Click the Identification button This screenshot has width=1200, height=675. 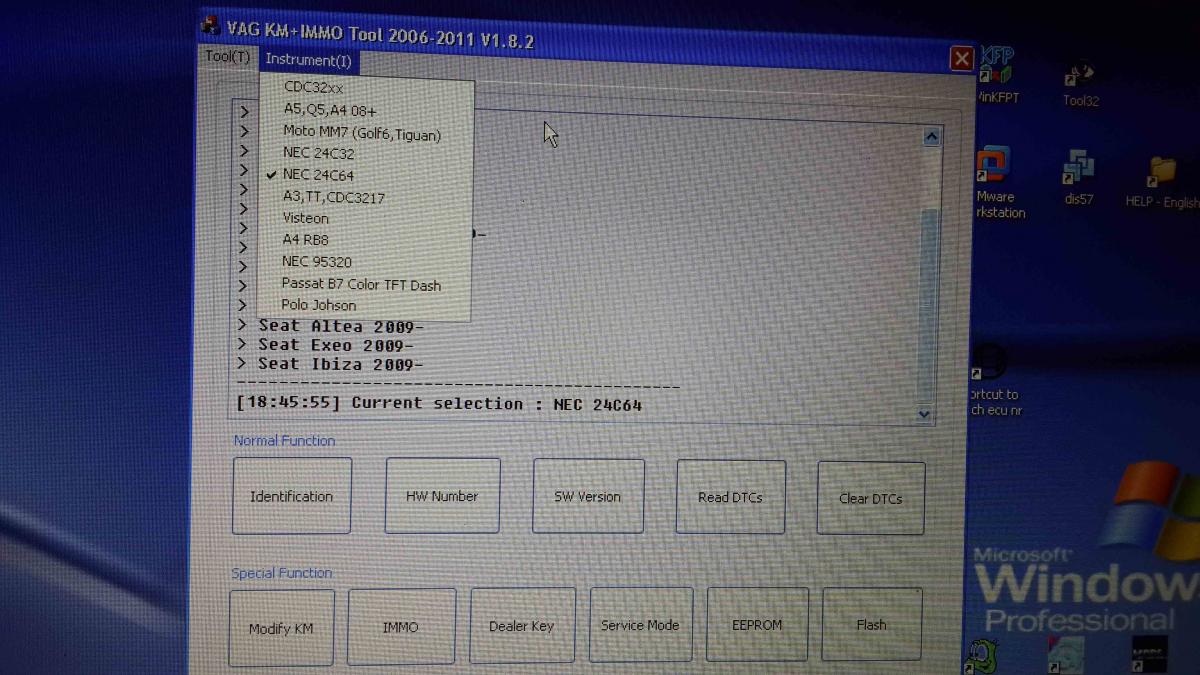coord(292,496)
